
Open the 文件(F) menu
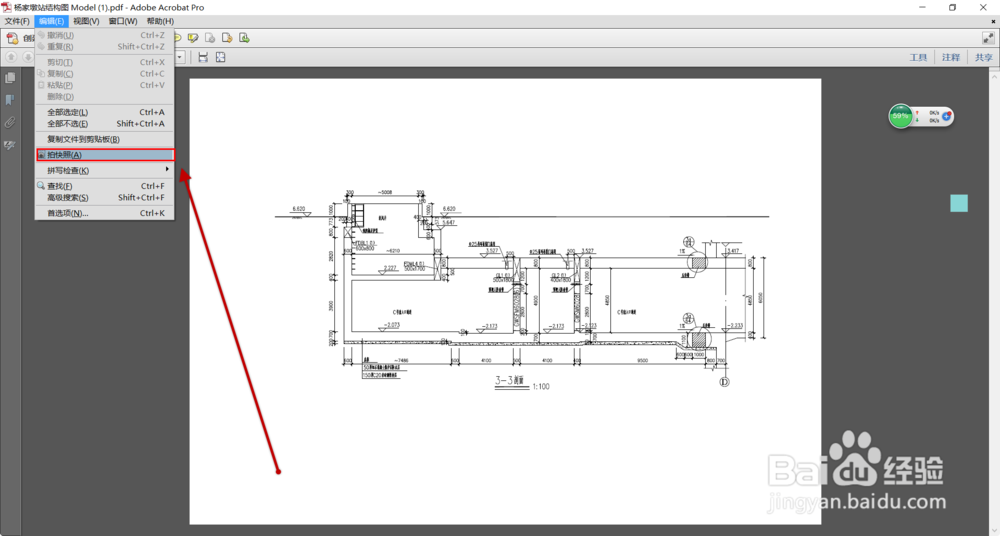point(17,21)
